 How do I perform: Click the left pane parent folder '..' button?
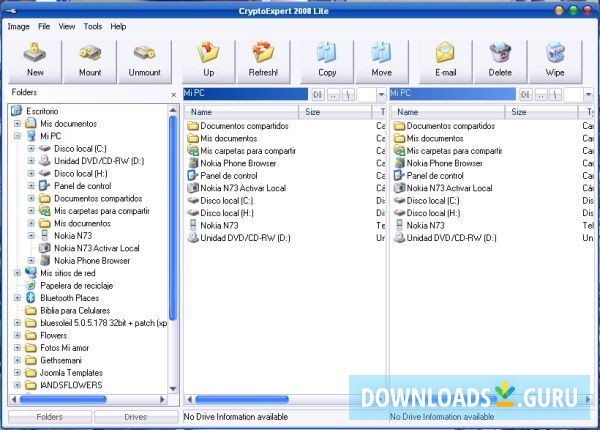point(334,94)
